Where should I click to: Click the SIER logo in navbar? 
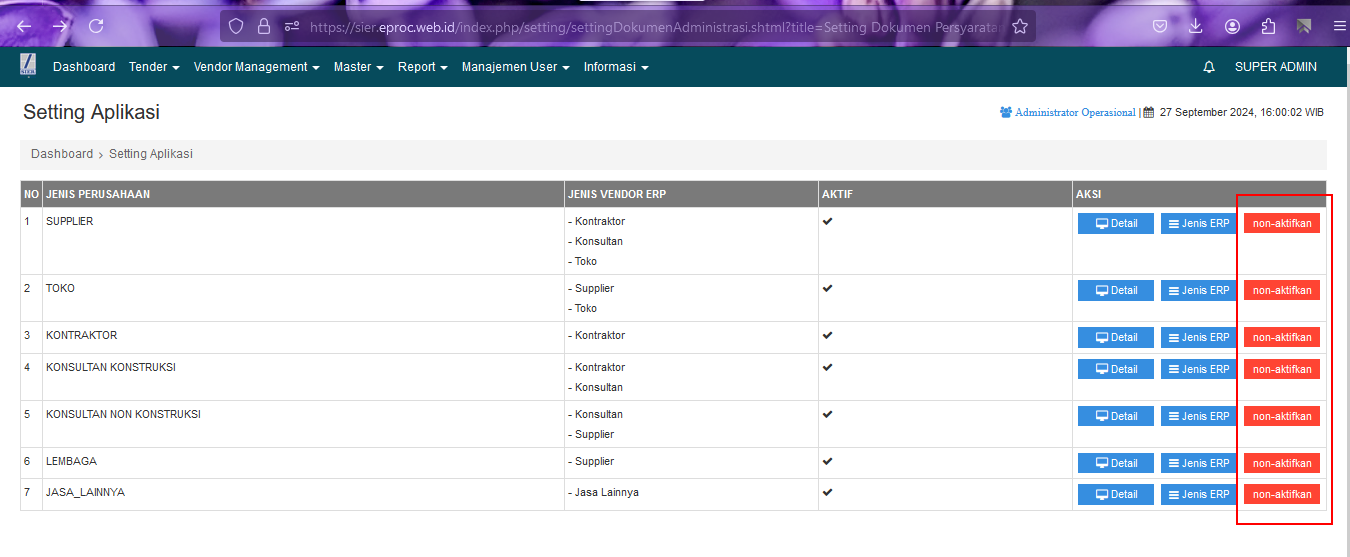pyautogui.click(x=28, y=67)
